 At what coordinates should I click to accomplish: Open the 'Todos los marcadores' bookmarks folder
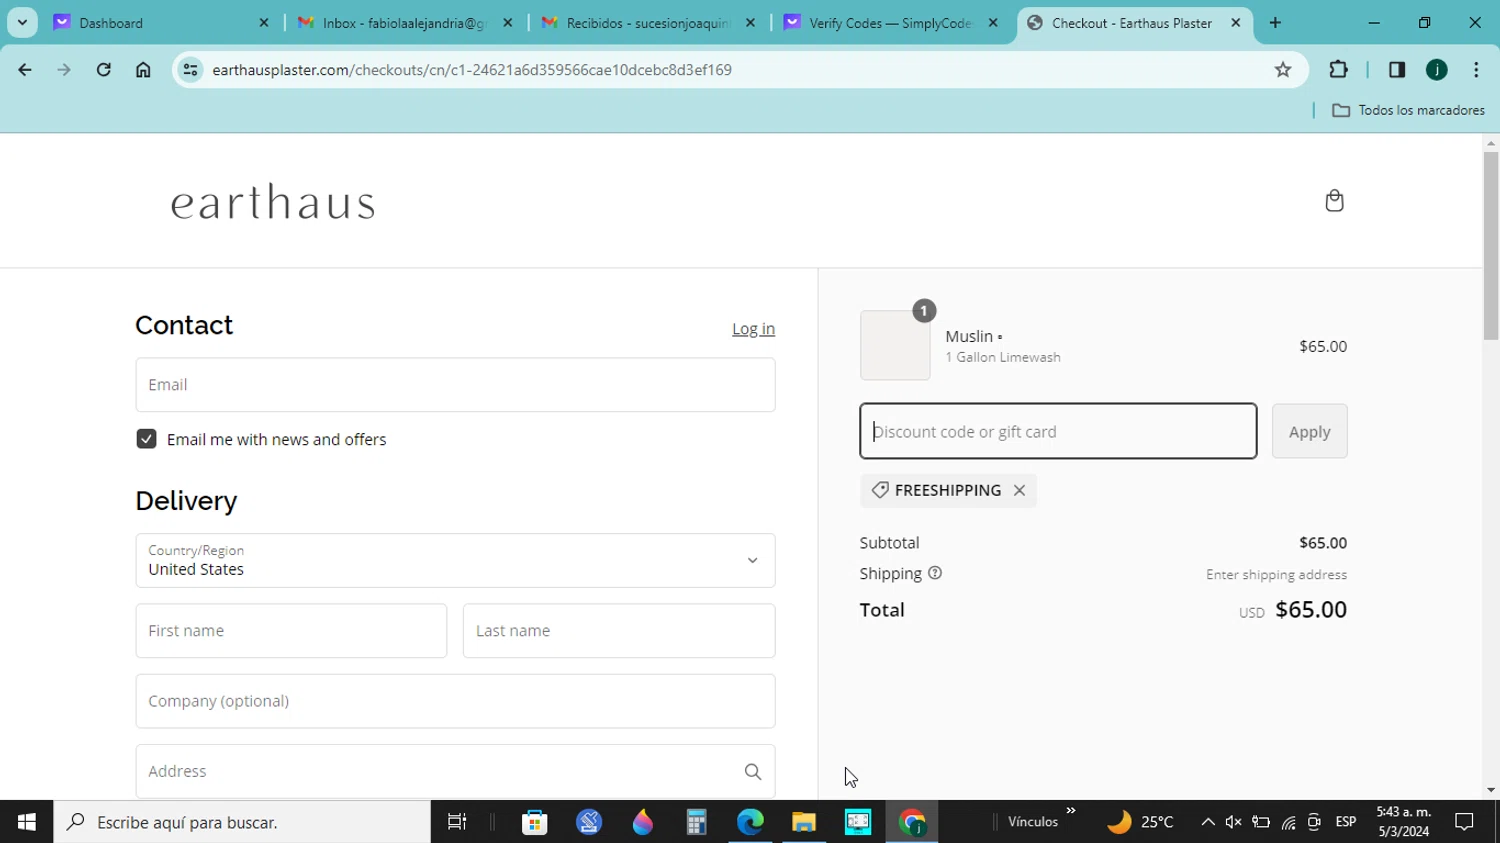[1408, 110]
